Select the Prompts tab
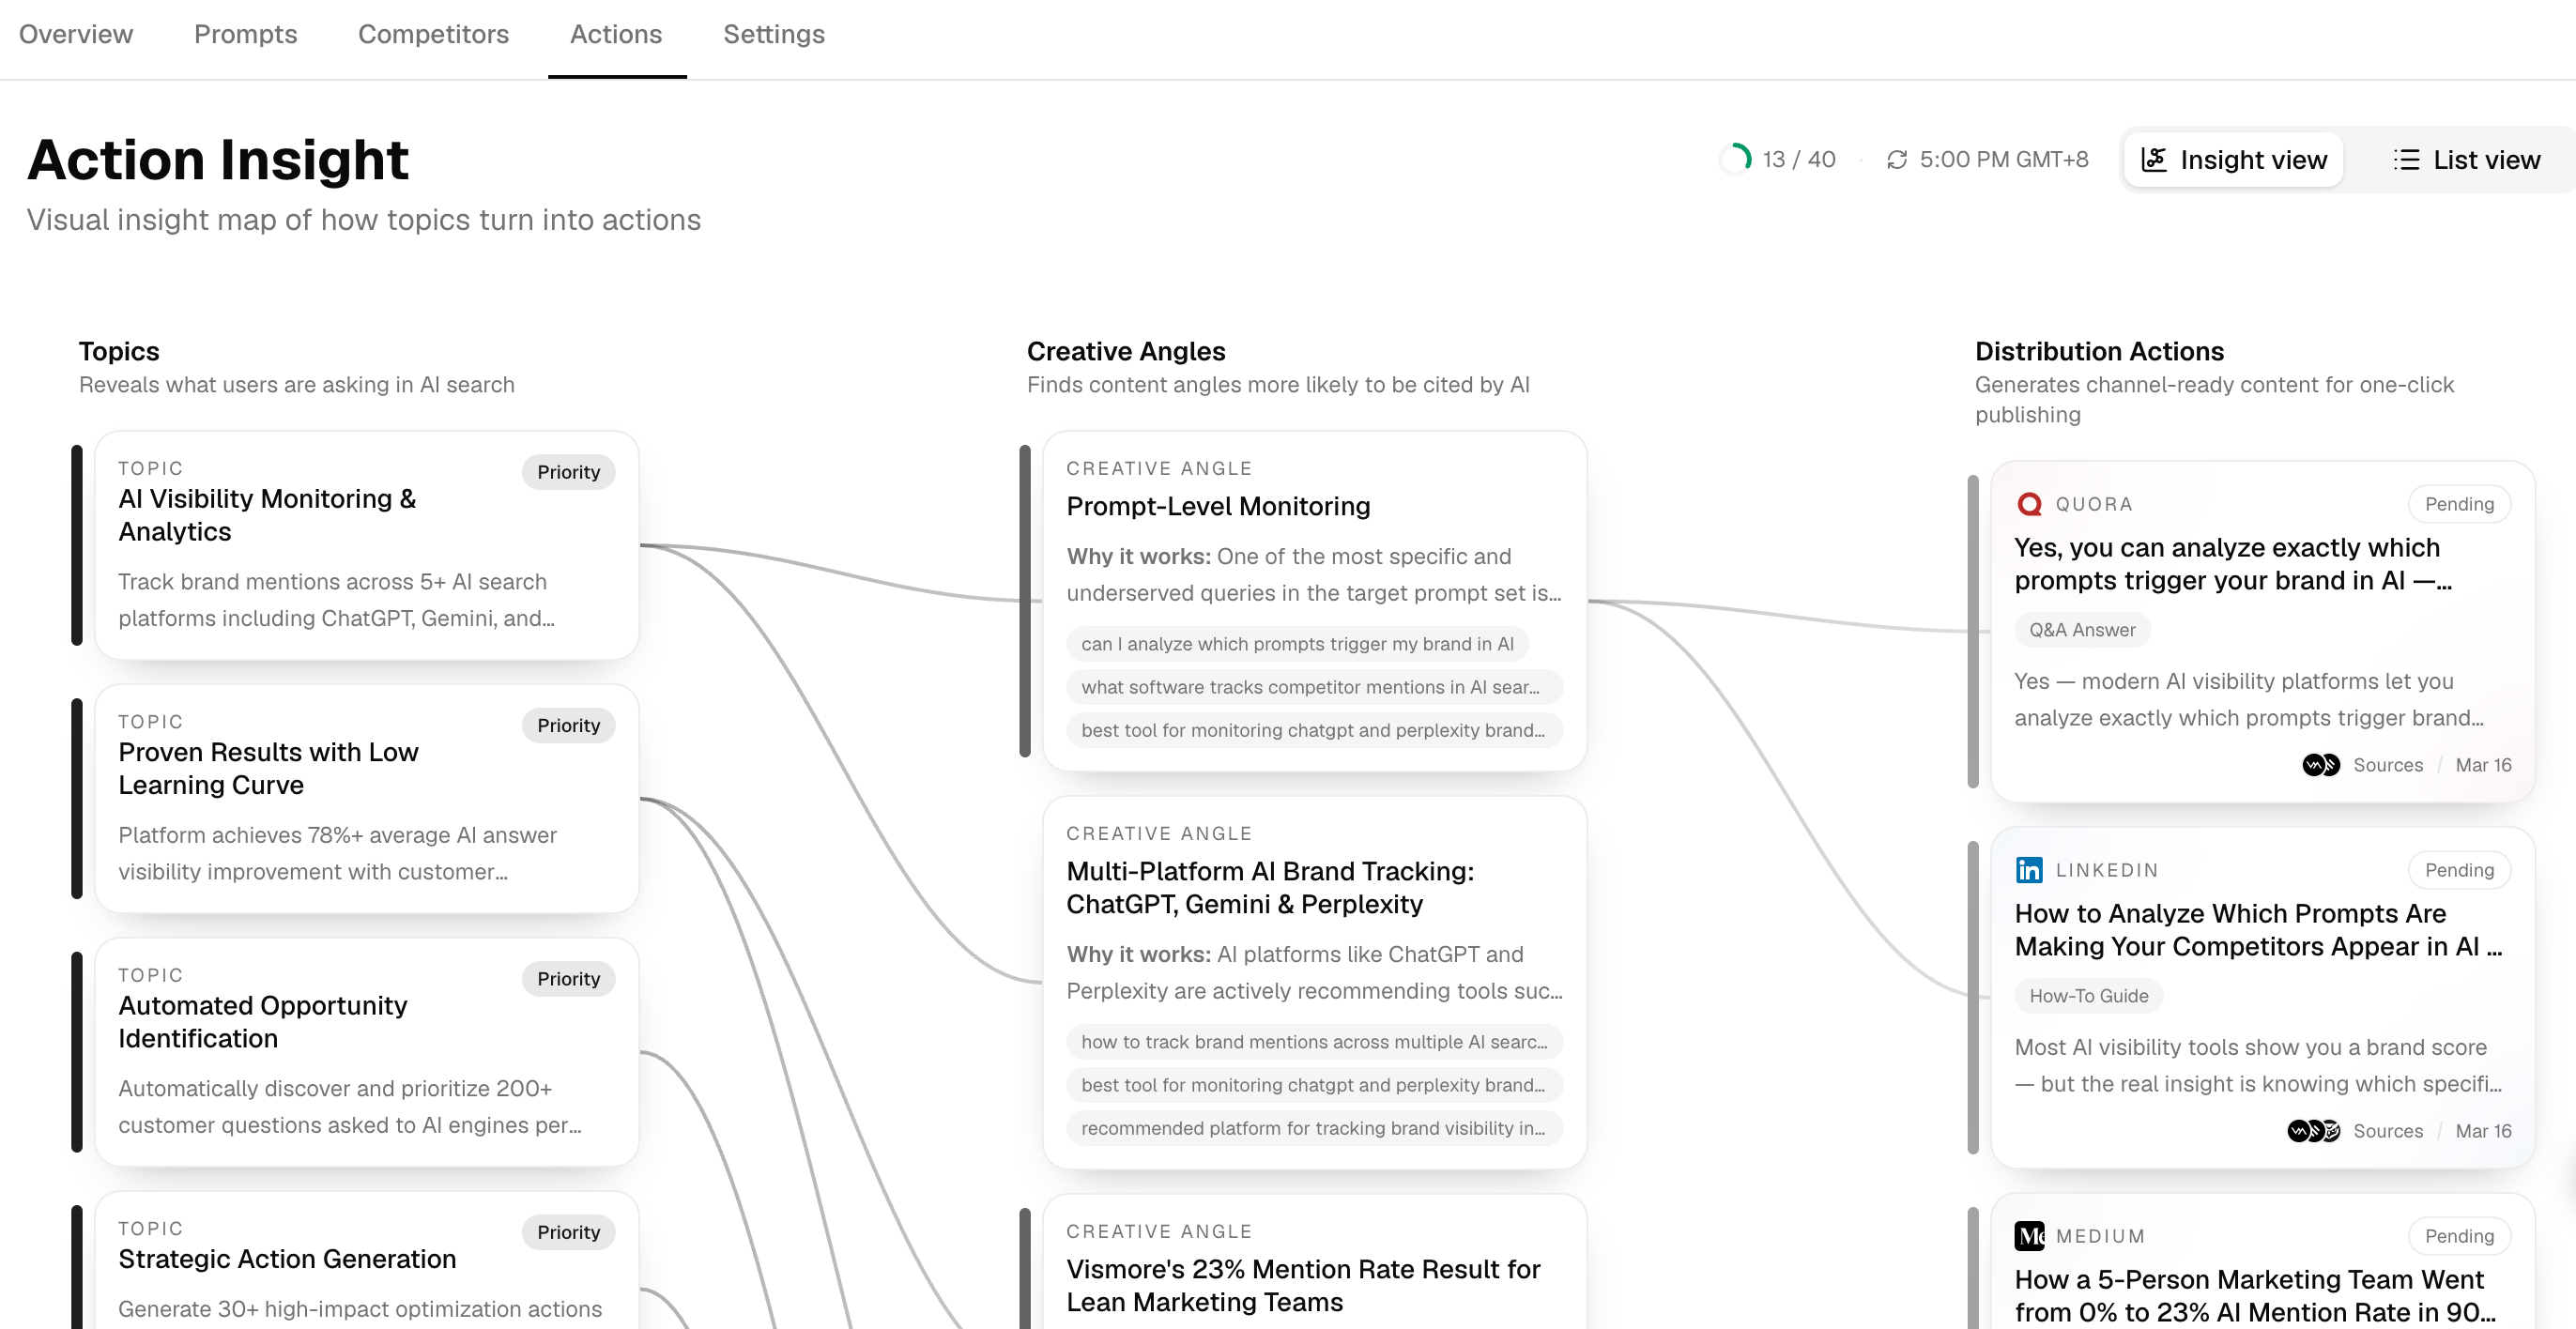The height and width of the screenshot is (1329, 2576). [x=245, y=34]
